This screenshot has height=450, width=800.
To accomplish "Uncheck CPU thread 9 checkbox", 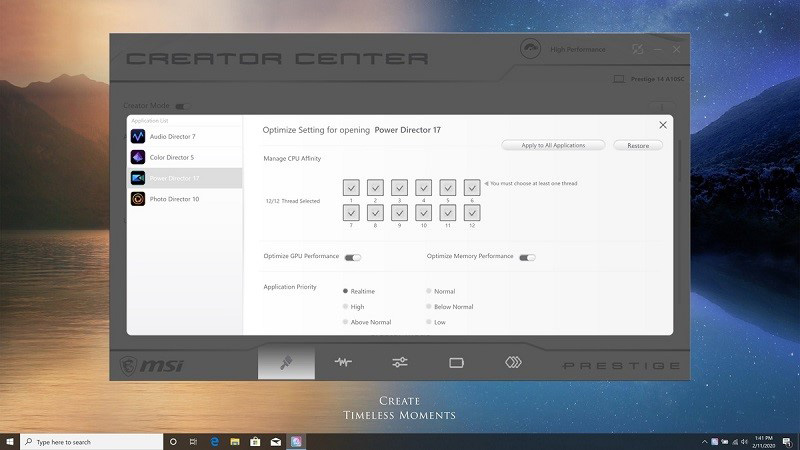I will click(399, 213).
